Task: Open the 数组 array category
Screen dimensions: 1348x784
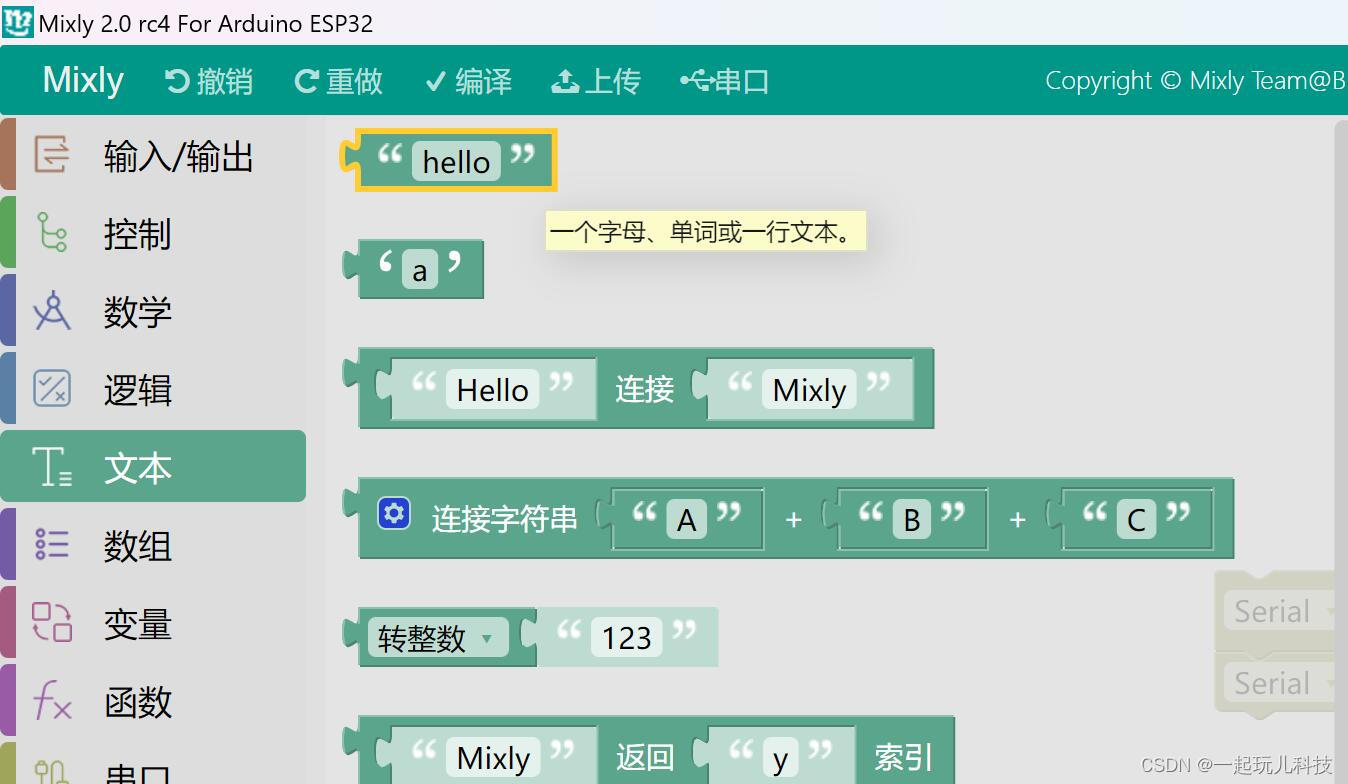Action: (153, 545)
